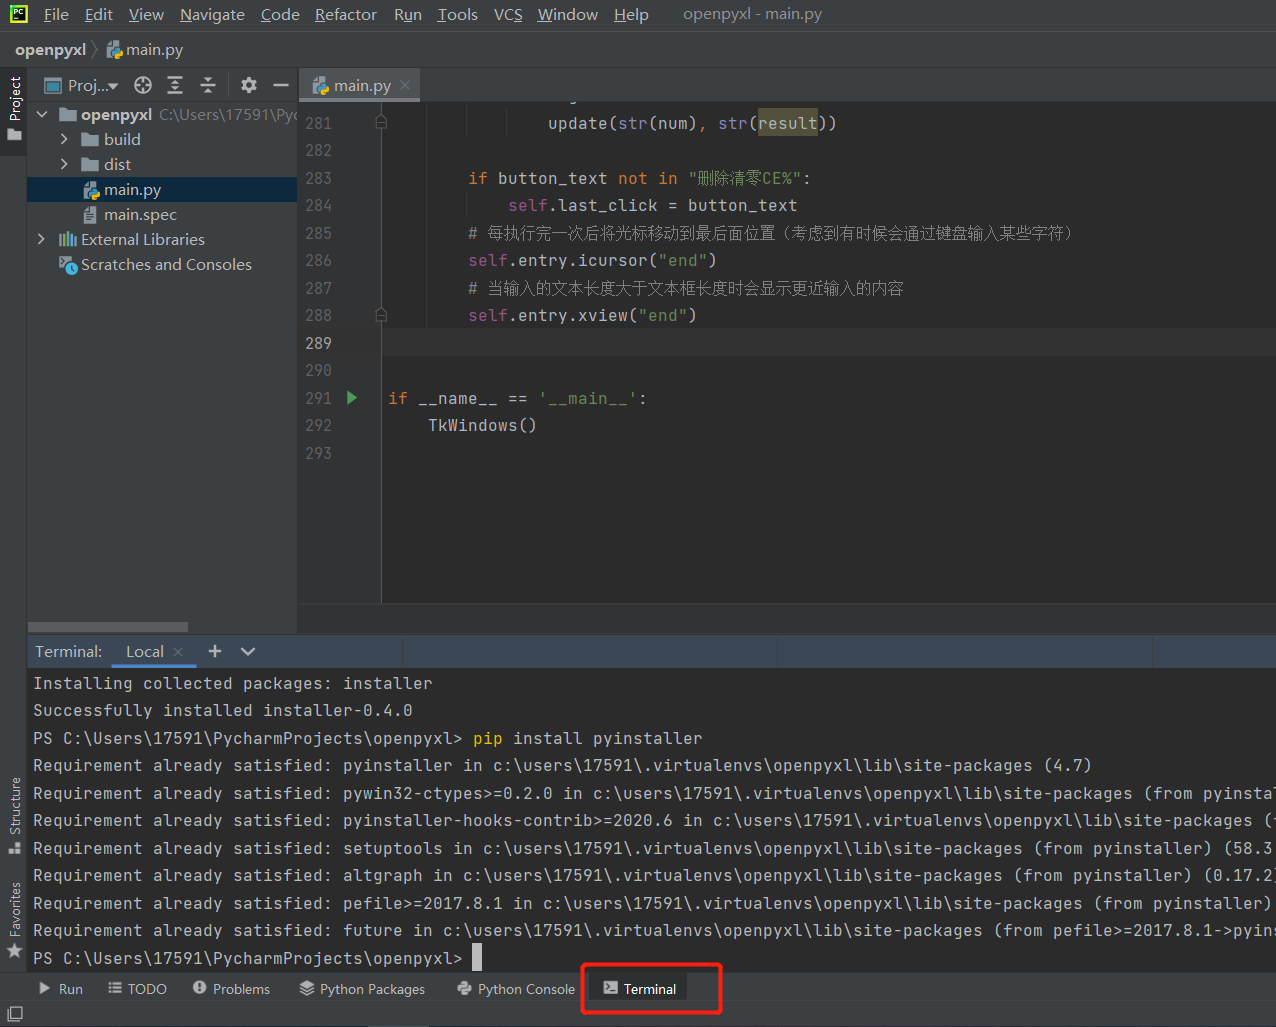Select main.py in the project tree
Screen dimensions: 1276x1027
[x=162, y=189]
